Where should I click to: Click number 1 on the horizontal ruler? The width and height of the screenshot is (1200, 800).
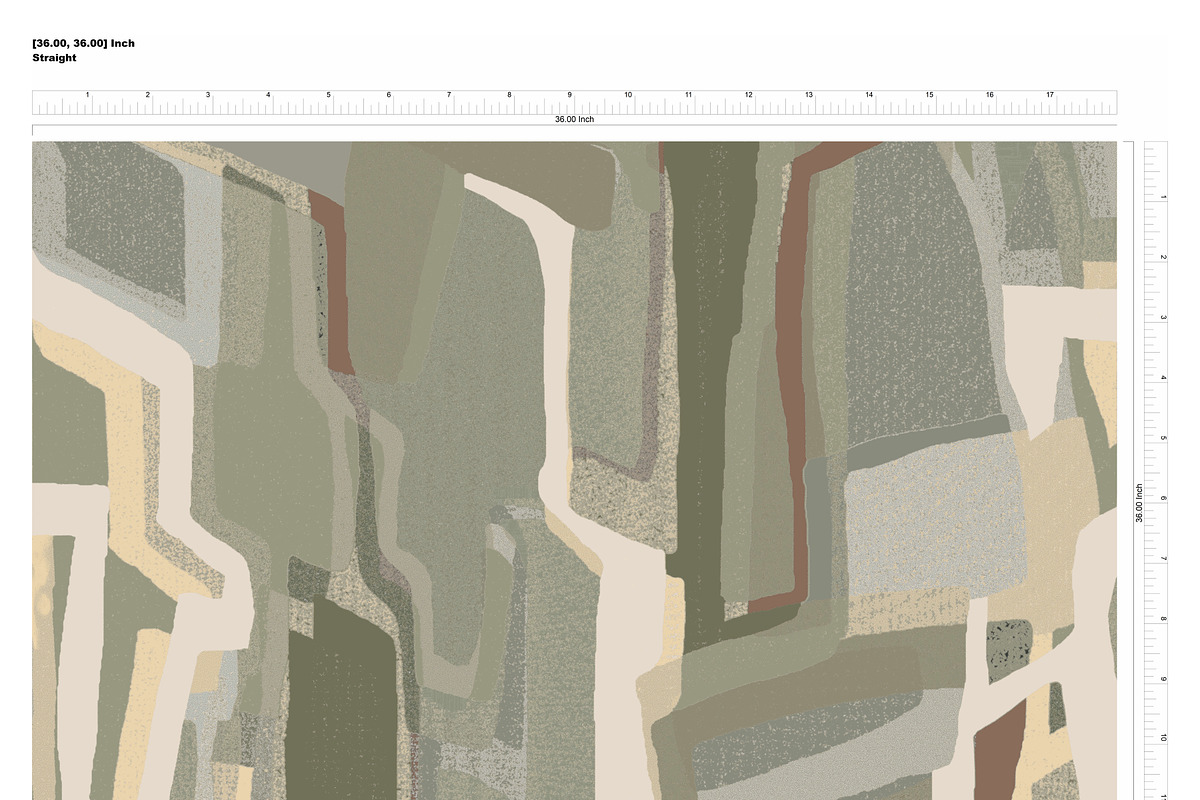(x=87, y=95)
